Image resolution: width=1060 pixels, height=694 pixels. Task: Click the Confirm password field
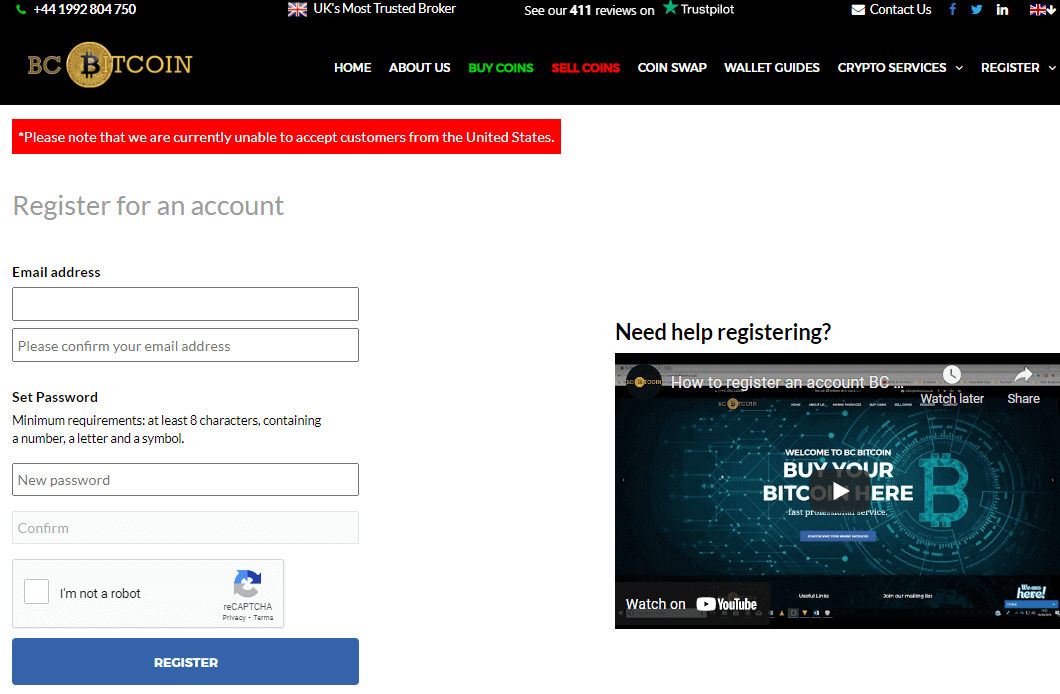185,528
